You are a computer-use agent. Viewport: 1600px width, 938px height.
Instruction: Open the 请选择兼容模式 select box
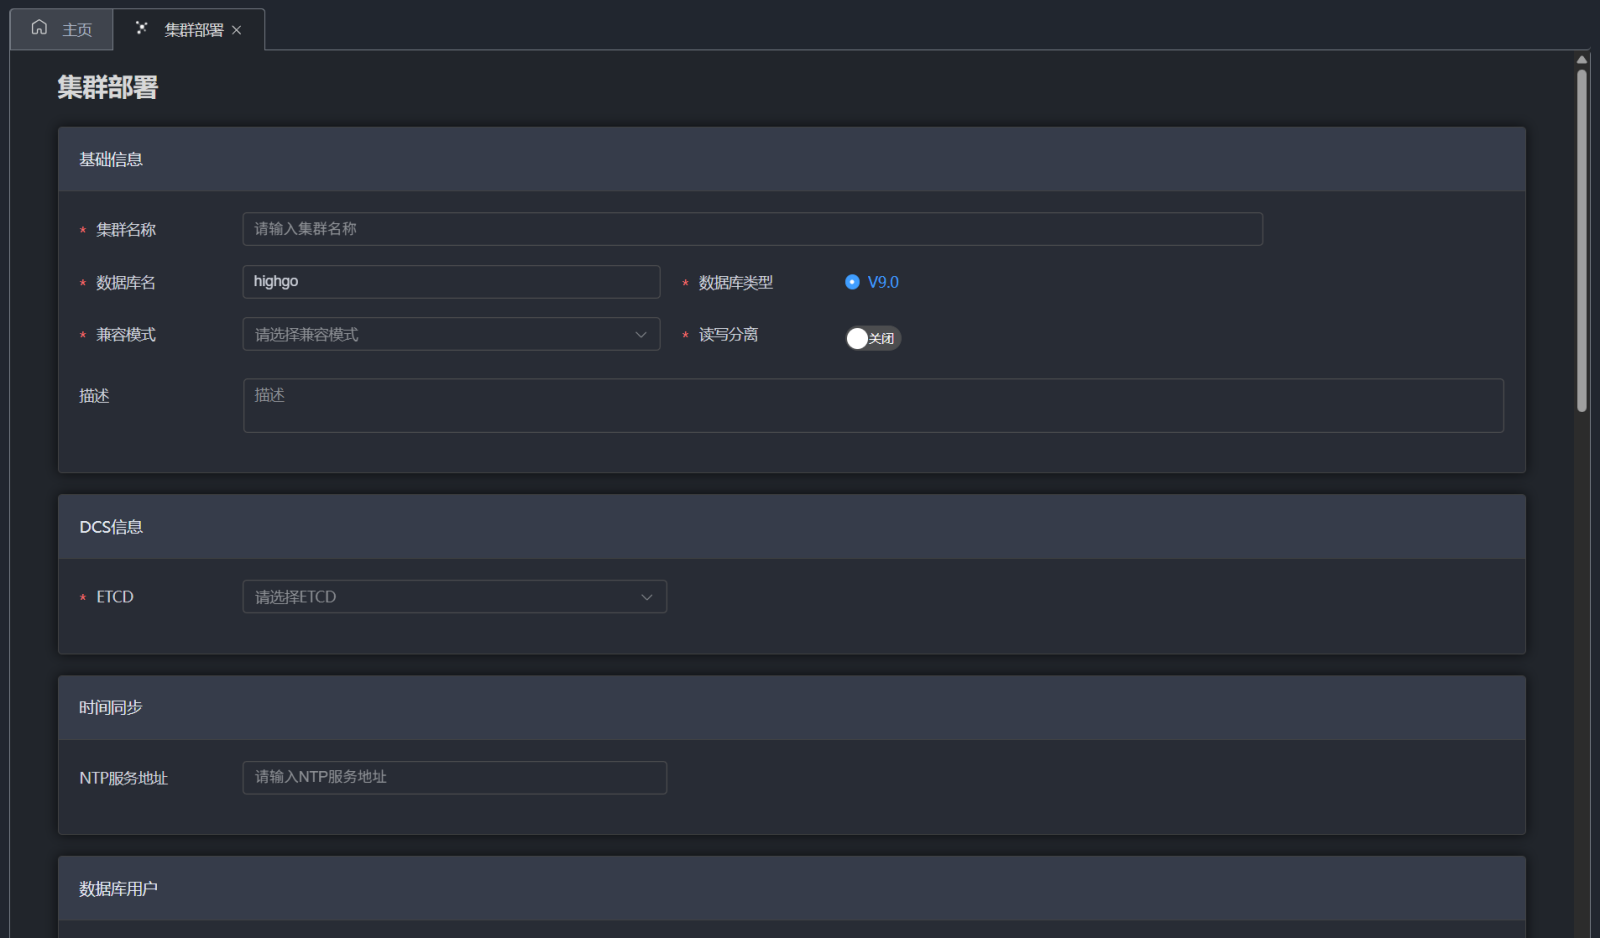440,335
